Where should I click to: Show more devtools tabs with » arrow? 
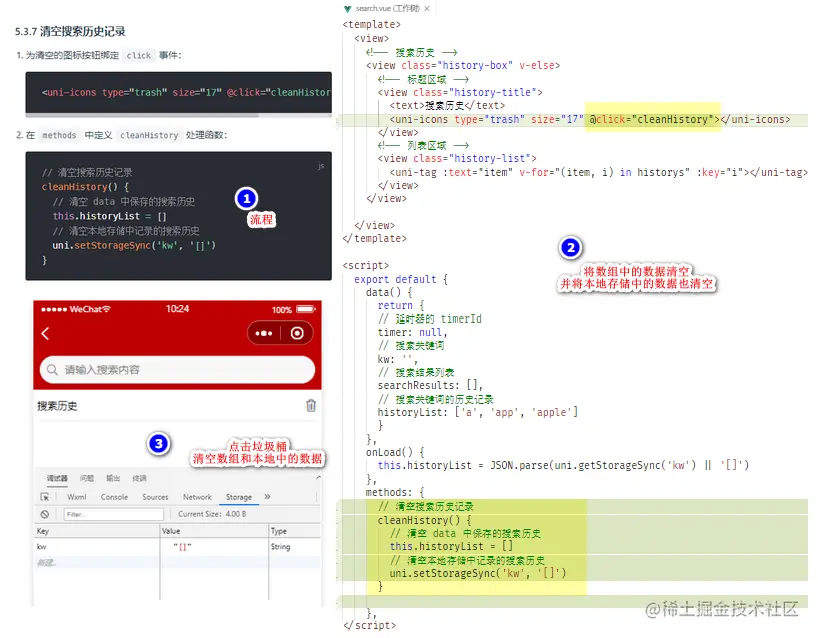267,497
